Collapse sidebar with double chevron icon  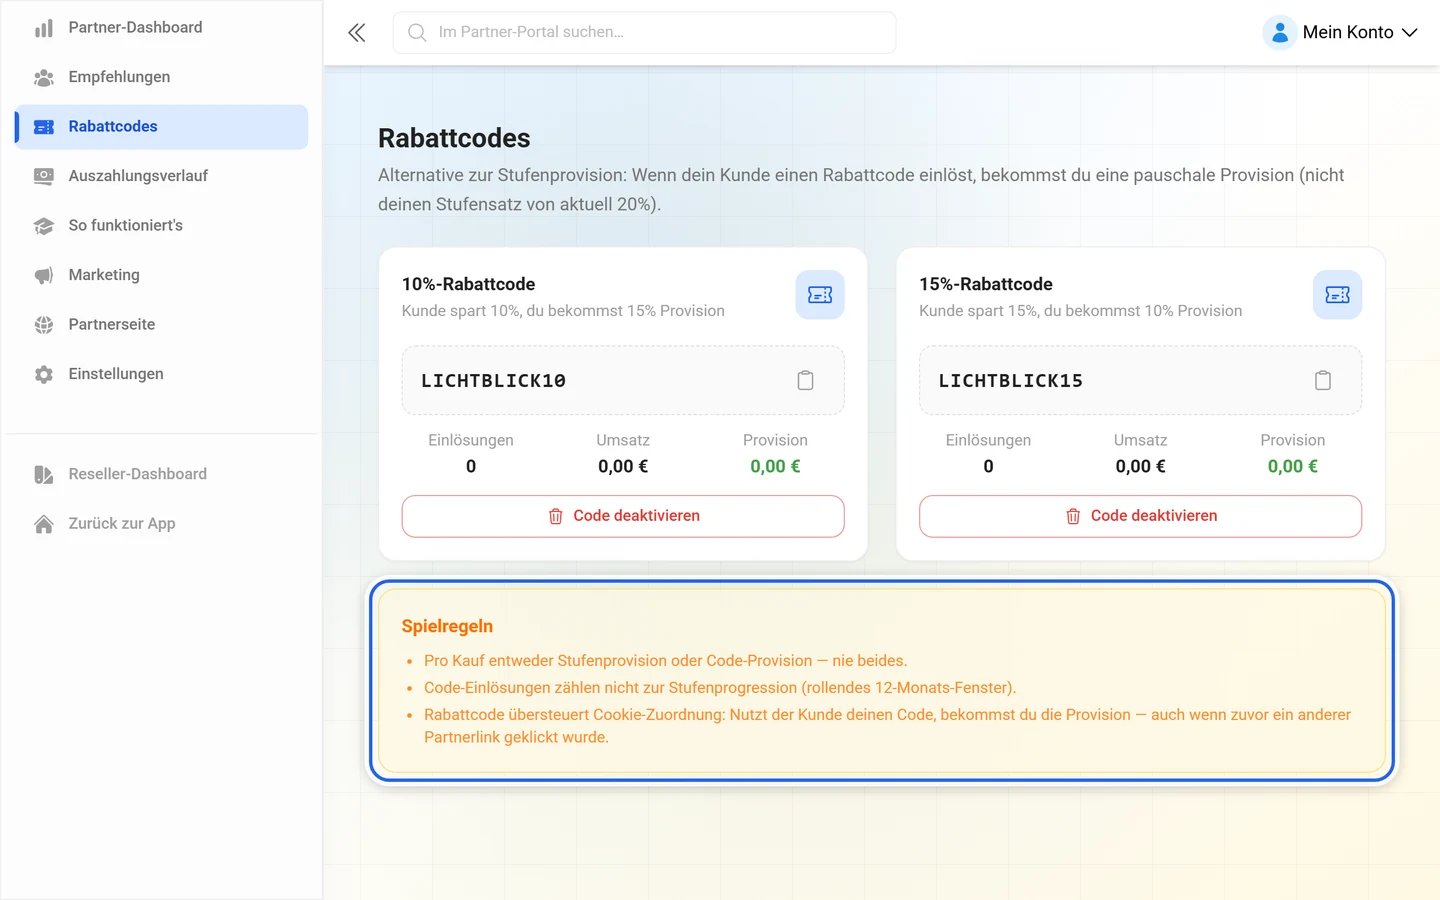click(357, 33)
